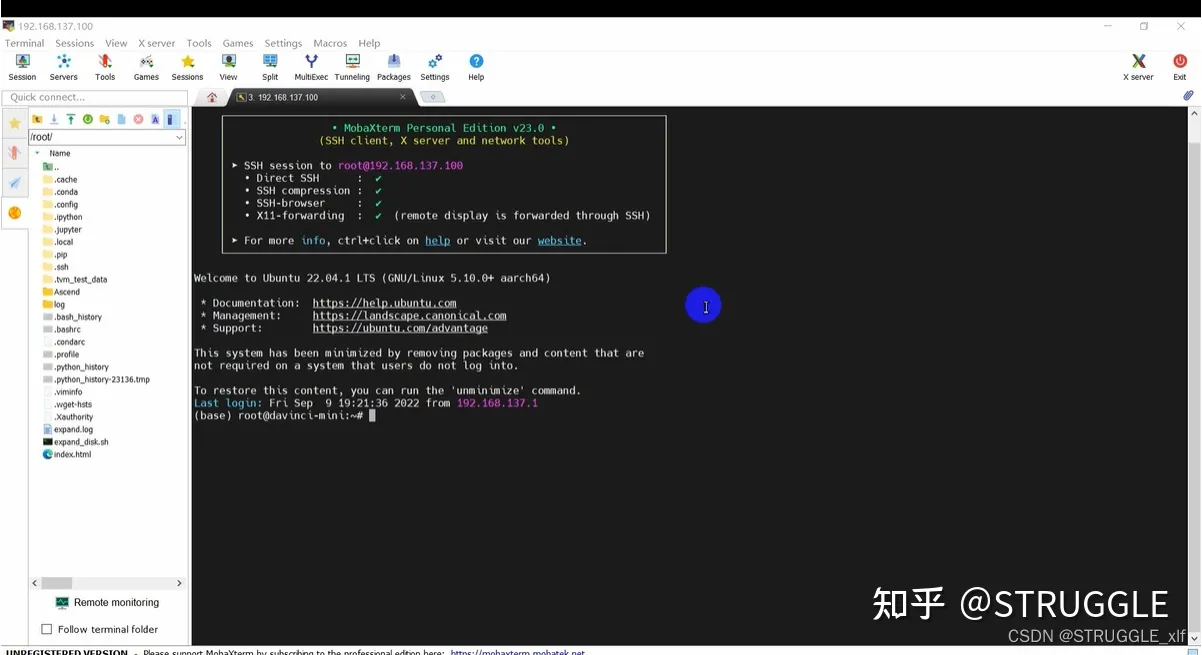Open the X server menu
This screenshot has height=655, width=1202.
coord(156,43)
